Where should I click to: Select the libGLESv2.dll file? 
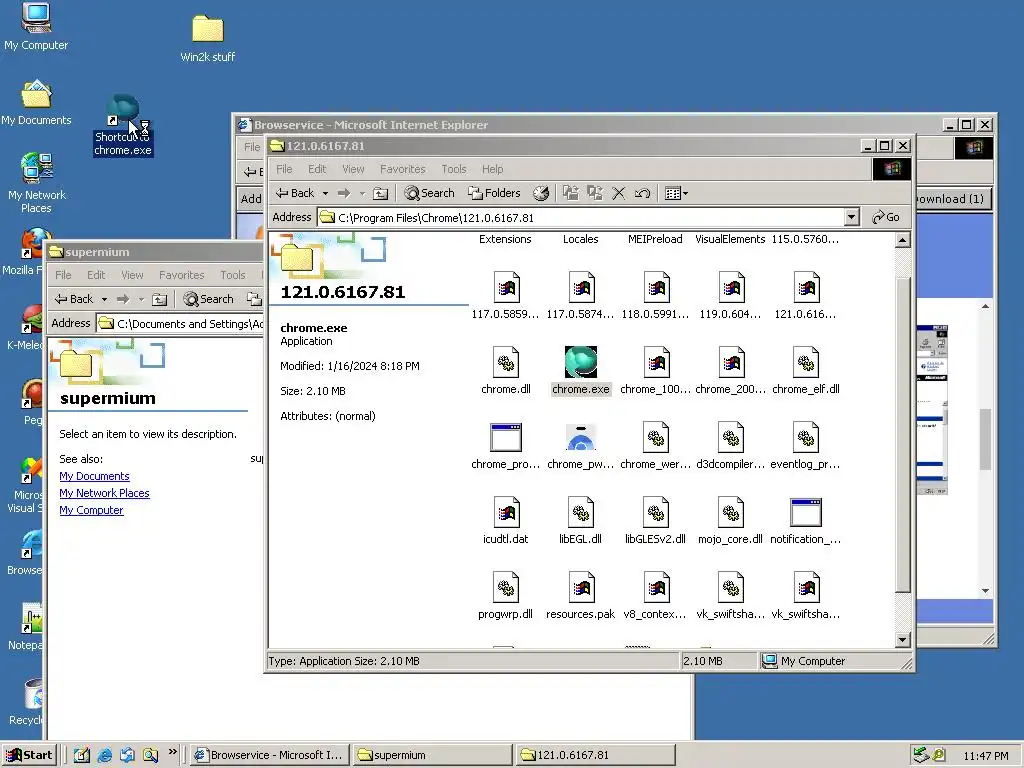(656, 520)
